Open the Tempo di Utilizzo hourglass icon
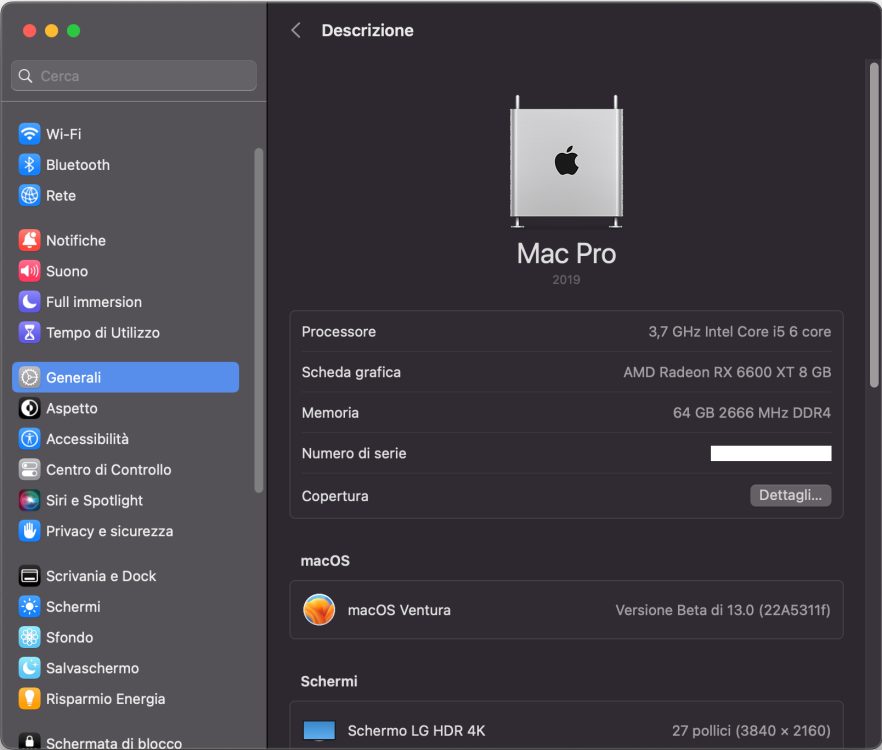882x750 pixels. (x=29, y=333)
